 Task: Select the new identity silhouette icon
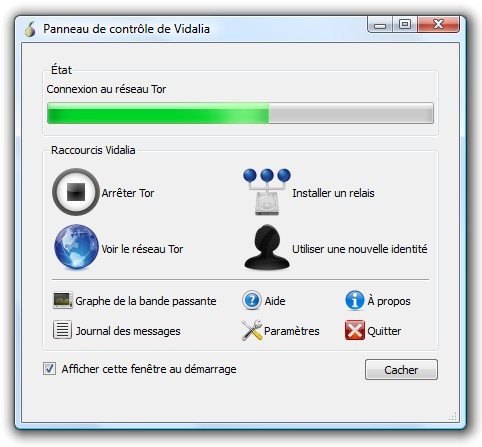267,247
